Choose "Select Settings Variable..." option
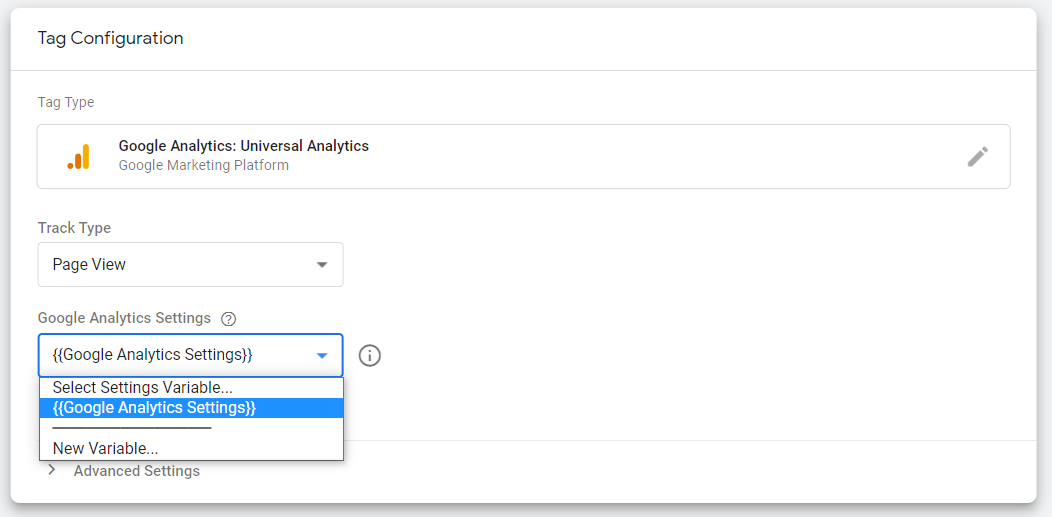The height and width of the screenshot is (517, 1052). tap(143, 387)
